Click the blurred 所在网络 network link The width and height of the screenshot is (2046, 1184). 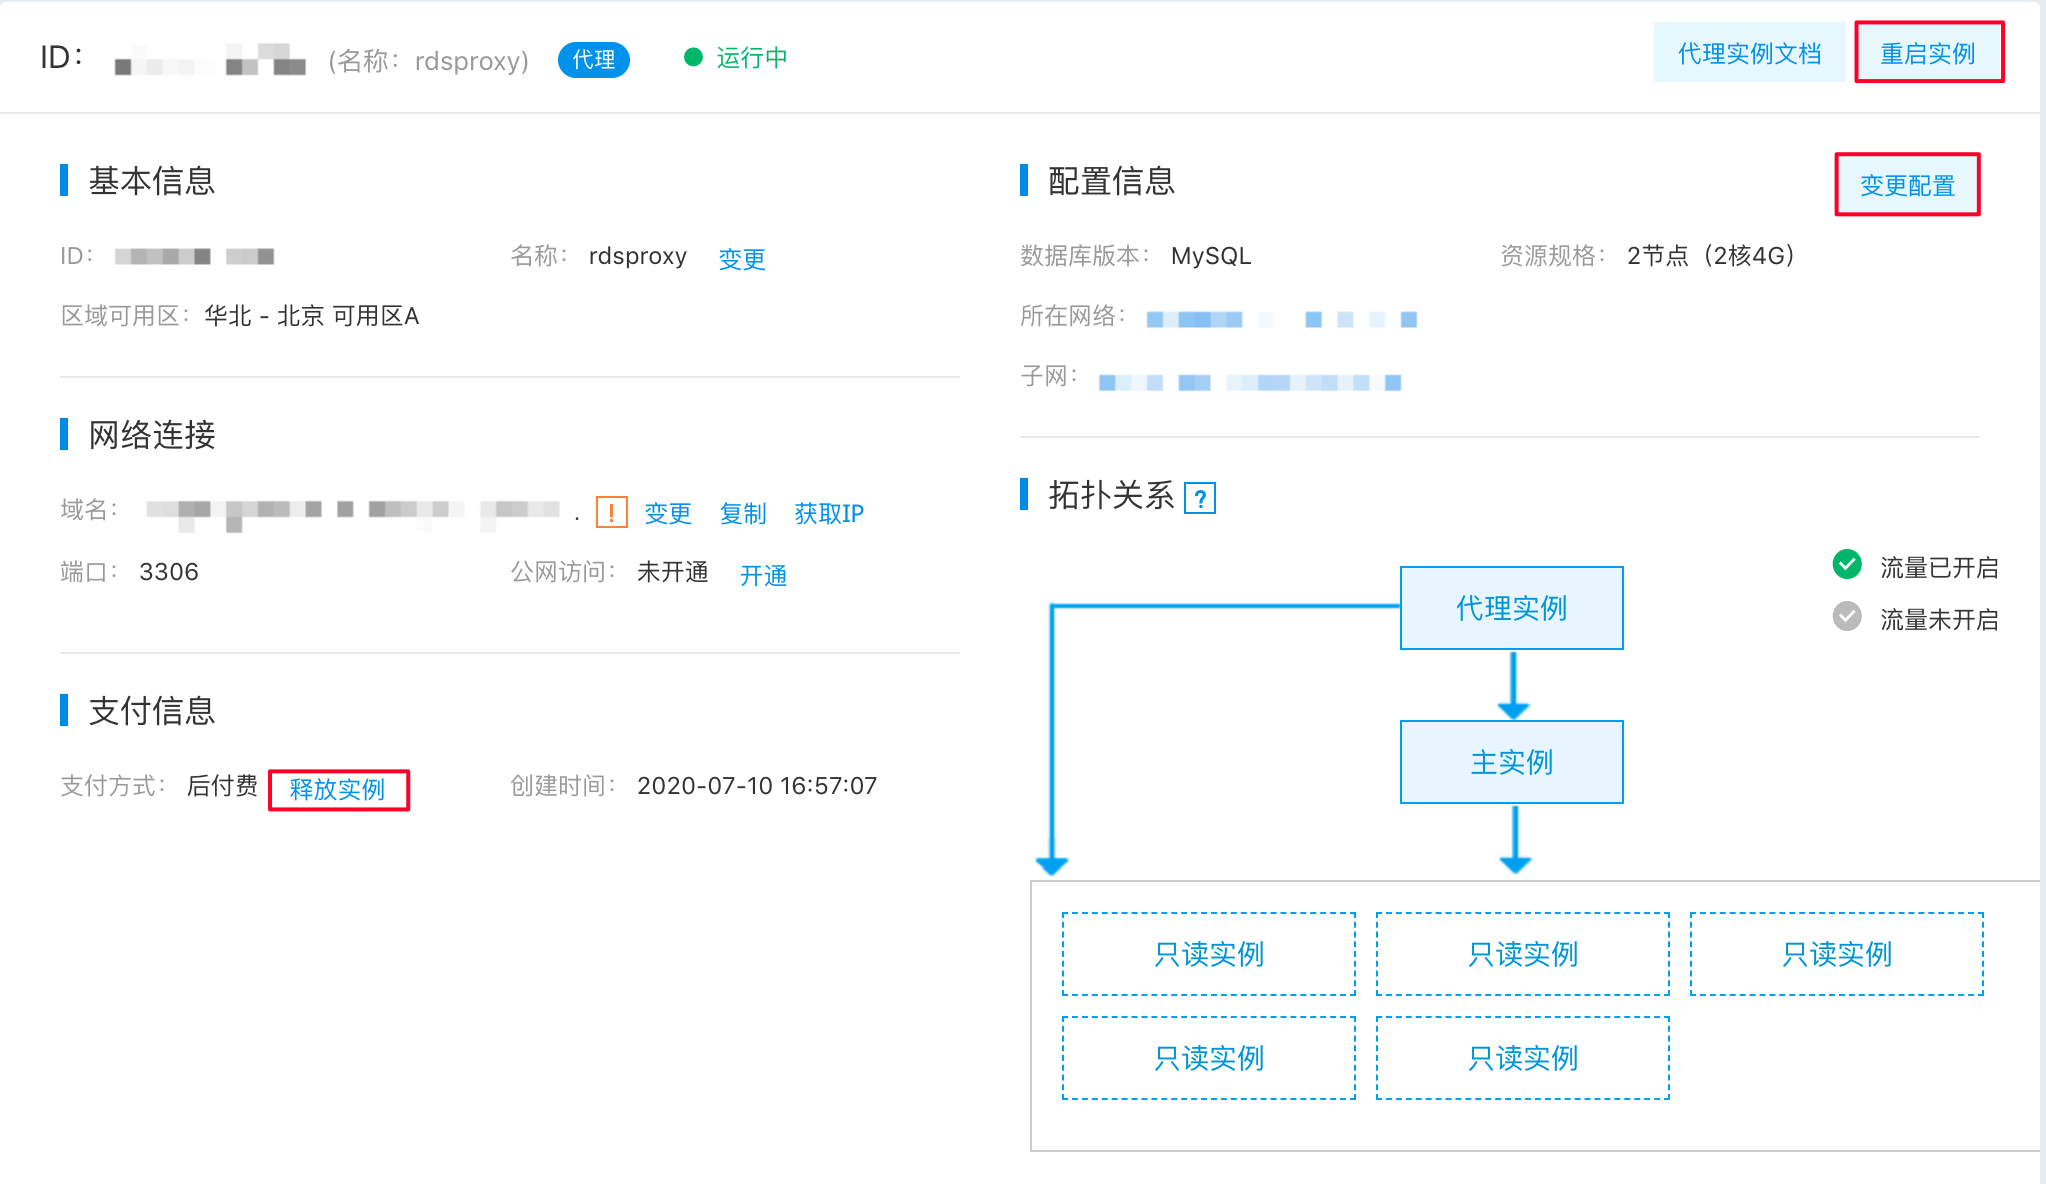(1281, 319)
